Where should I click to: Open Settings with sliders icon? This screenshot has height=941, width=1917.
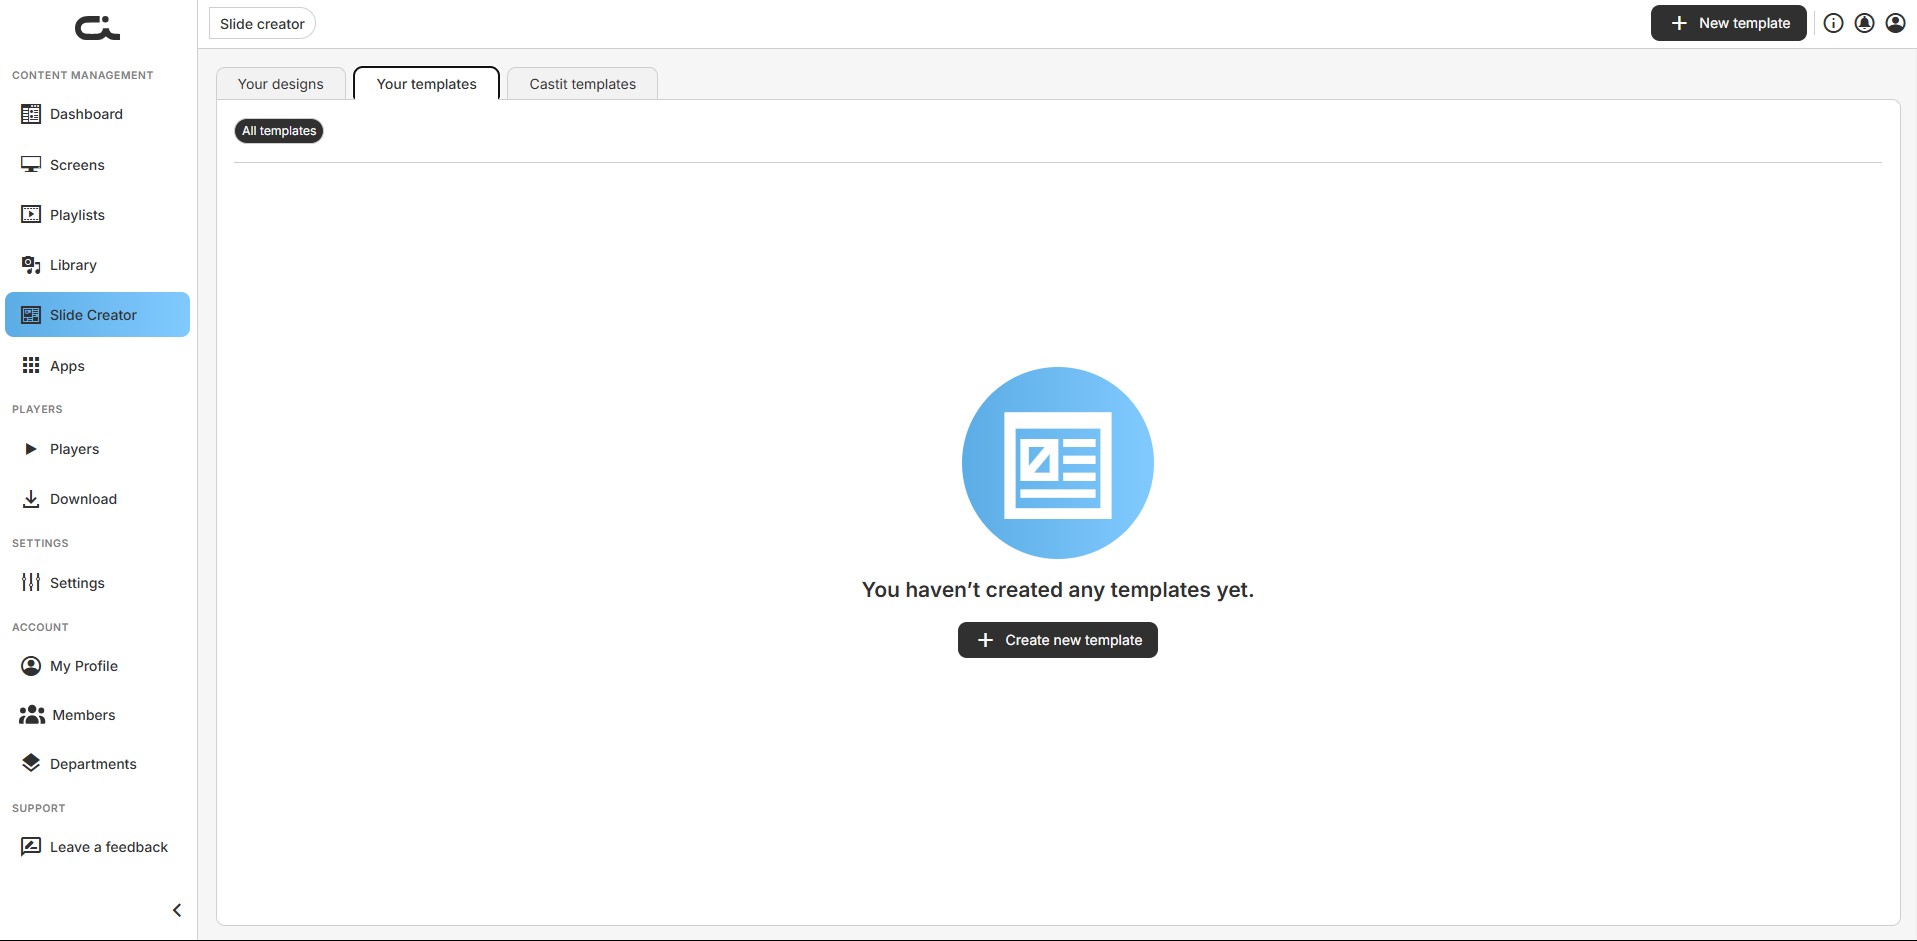click(x=31, y=583)
